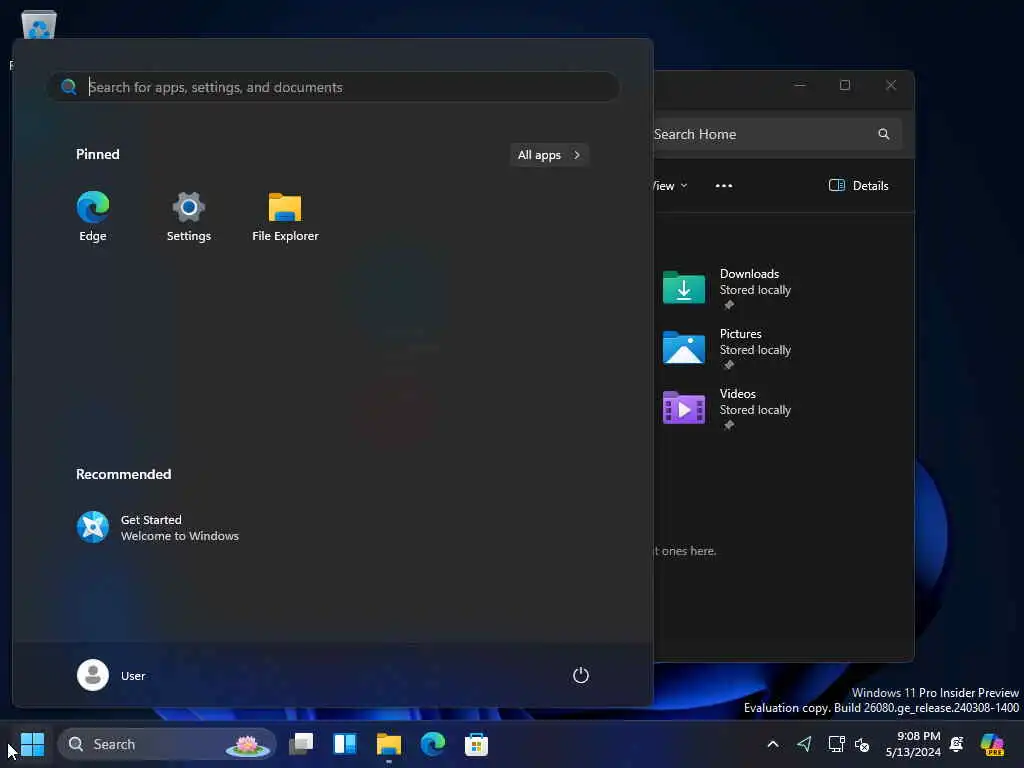Open See more options in File Explorer
This screenshot has height=768, width=1024.
coord(724,185)
